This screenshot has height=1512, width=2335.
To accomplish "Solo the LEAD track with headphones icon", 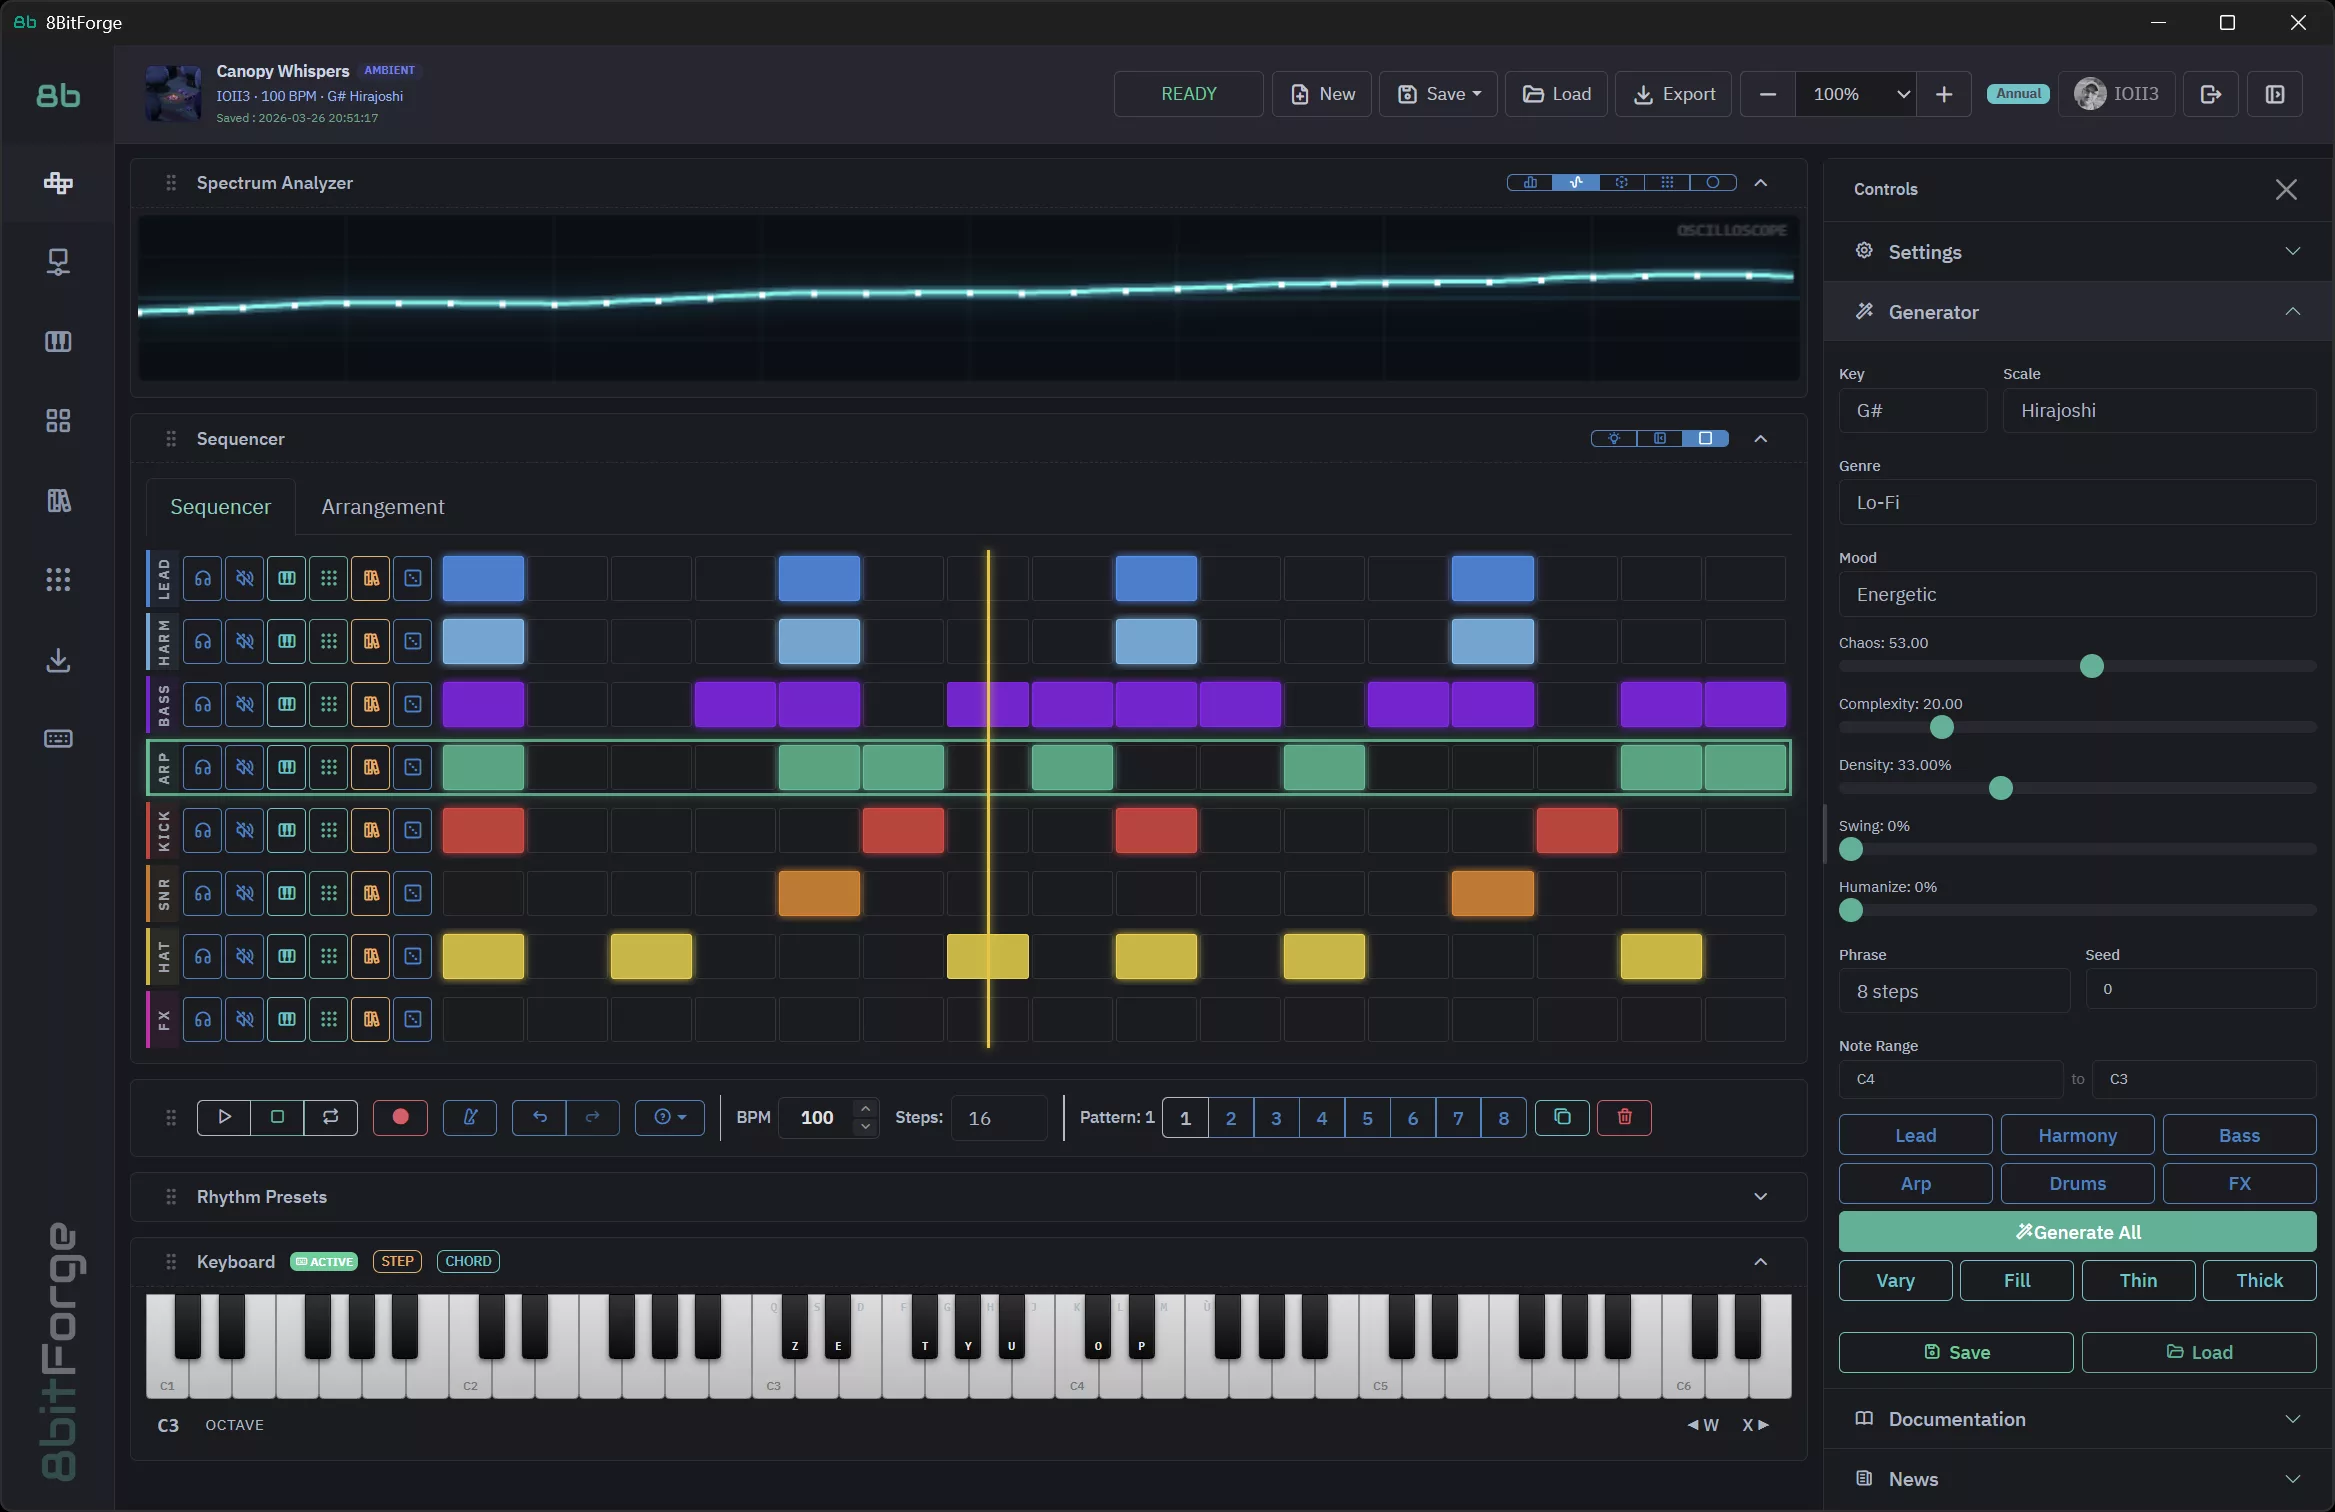I will (x=203, y=579).
